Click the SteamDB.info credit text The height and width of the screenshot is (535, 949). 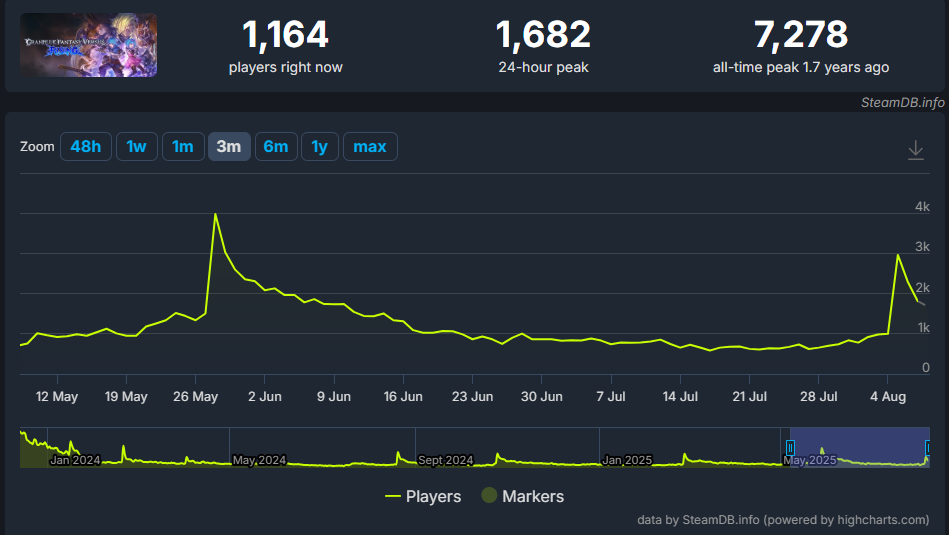(902, 102)
